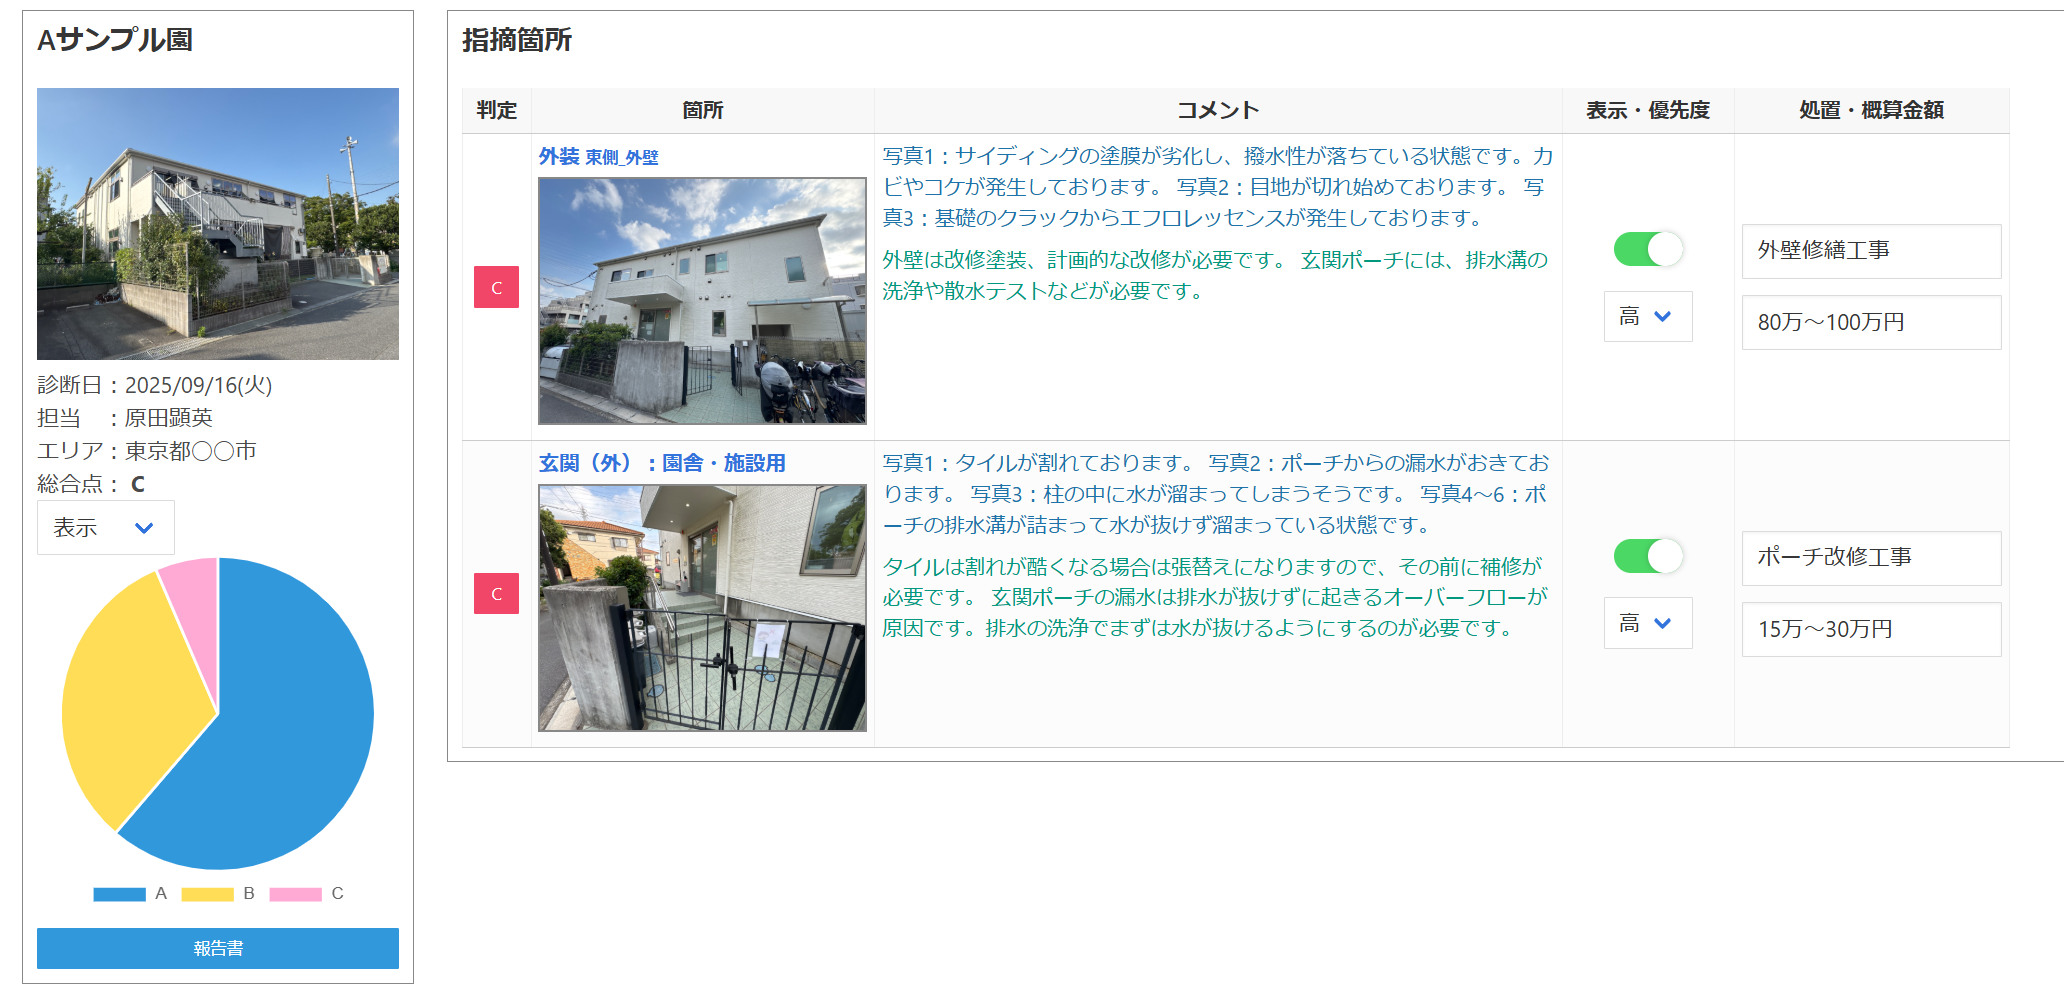Click the ポーチ改修工事 input field
This screenshot has height=1001, width=2064.
click(x=1870, y=558)
